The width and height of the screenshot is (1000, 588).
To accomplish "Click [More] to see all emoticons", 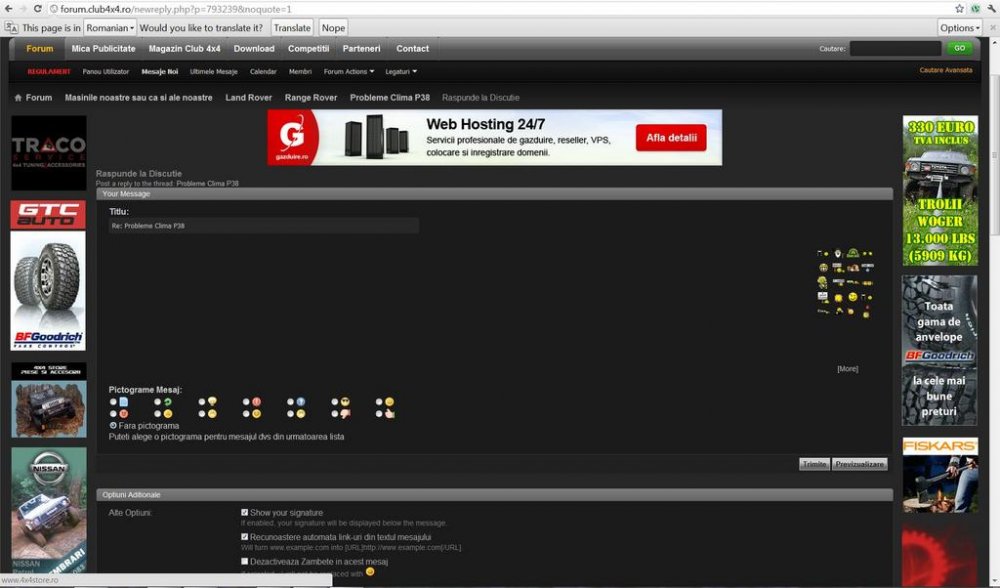I will click(x=847, y=367).
